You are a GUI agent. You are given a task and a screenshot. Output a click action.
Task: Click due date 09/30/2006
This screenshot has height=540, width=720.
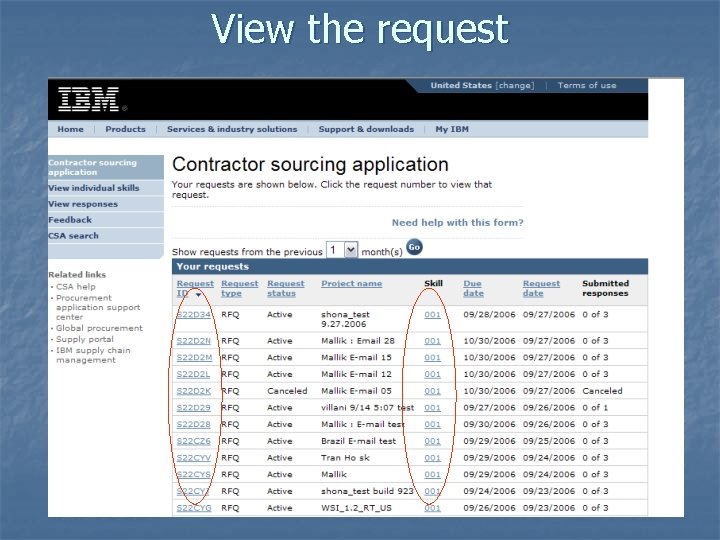click(x=489, y=424)
